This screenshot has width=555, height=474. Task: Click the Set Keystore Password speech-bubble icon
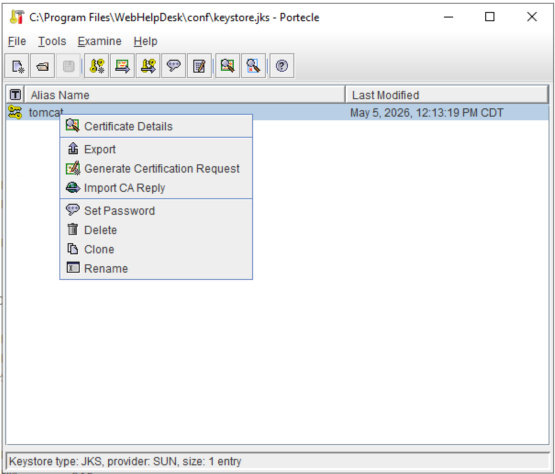[x=173, y=66]
